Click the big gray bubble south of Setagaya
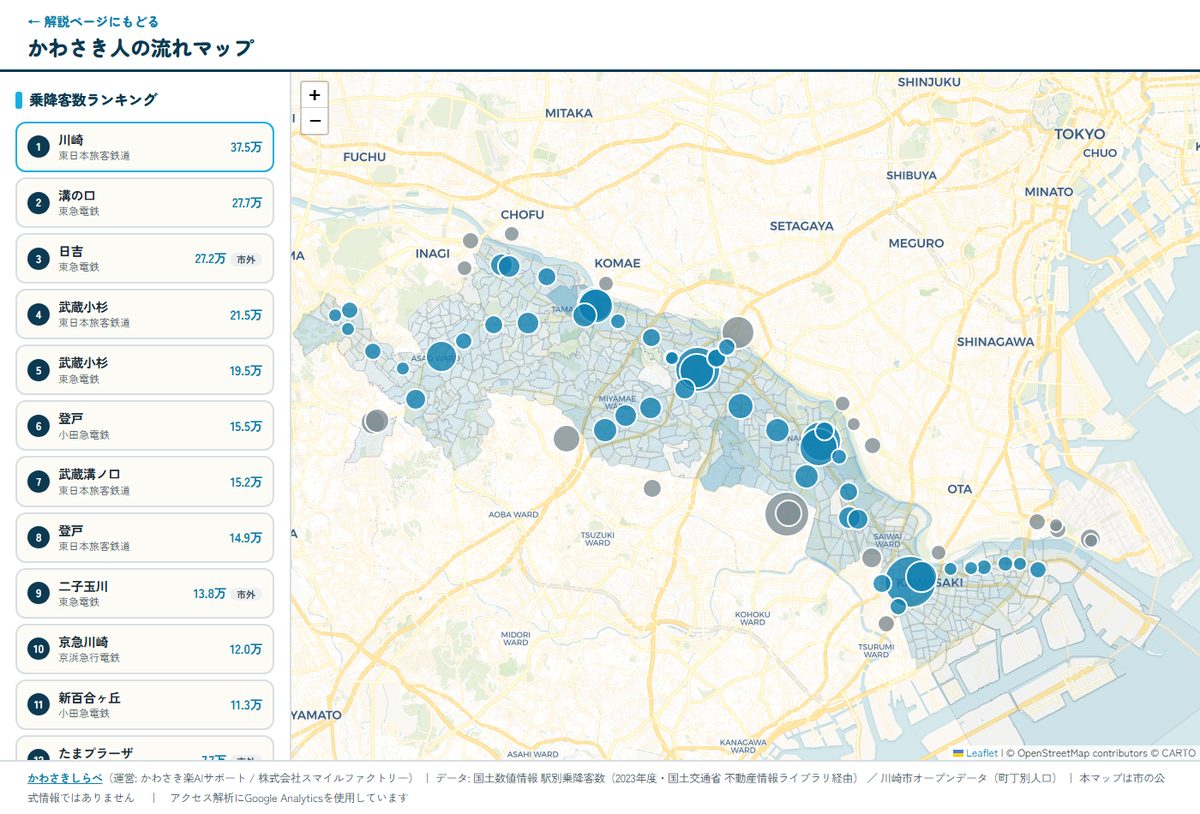1200x814 pixels. pos(737,332)
